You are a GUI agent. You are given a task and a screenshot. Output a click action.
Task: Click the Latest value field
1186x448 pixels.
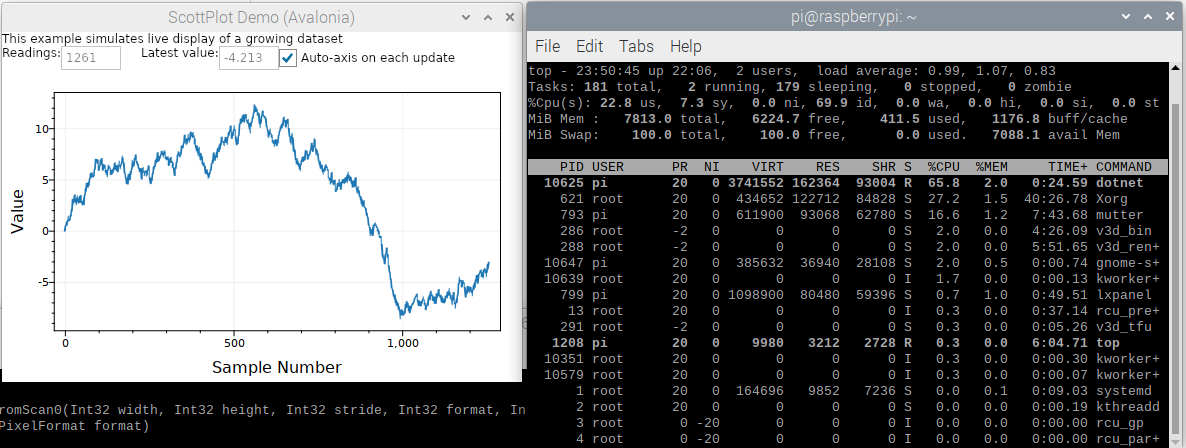pos(249,58)
